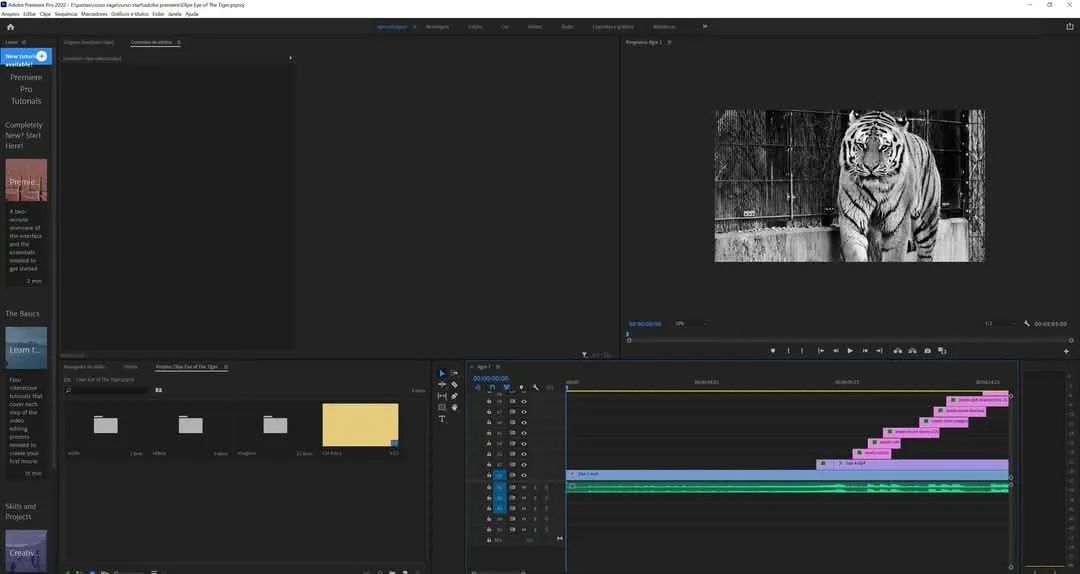Click Quick Export share icon
The width and height of the screenshot is (1080, 574).
(1070, 27)
